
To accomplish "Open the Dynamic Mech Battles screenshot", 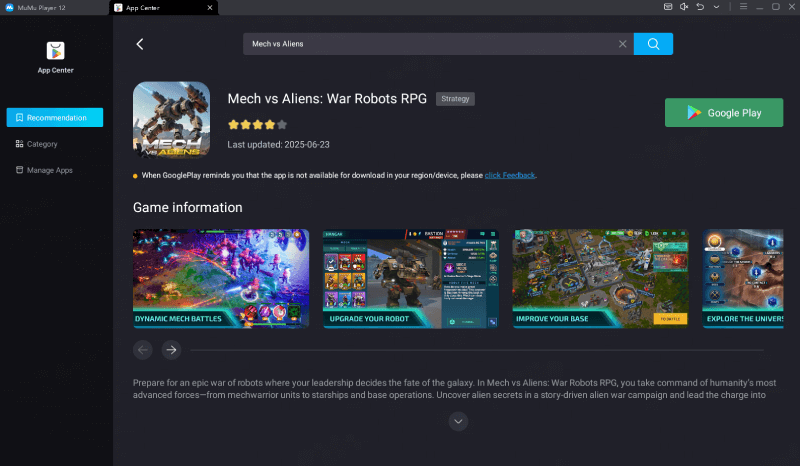I will click(221, 279).
